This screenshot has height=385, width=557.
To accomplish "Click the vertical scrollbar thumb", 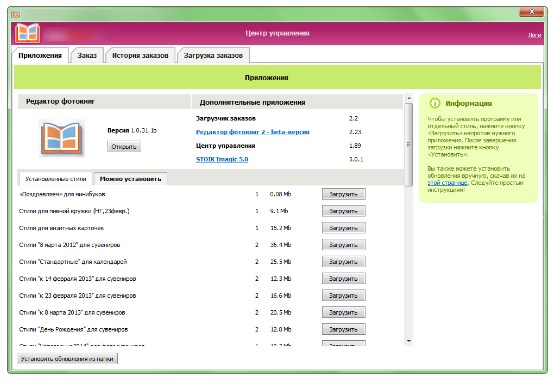I will (409, 145).
